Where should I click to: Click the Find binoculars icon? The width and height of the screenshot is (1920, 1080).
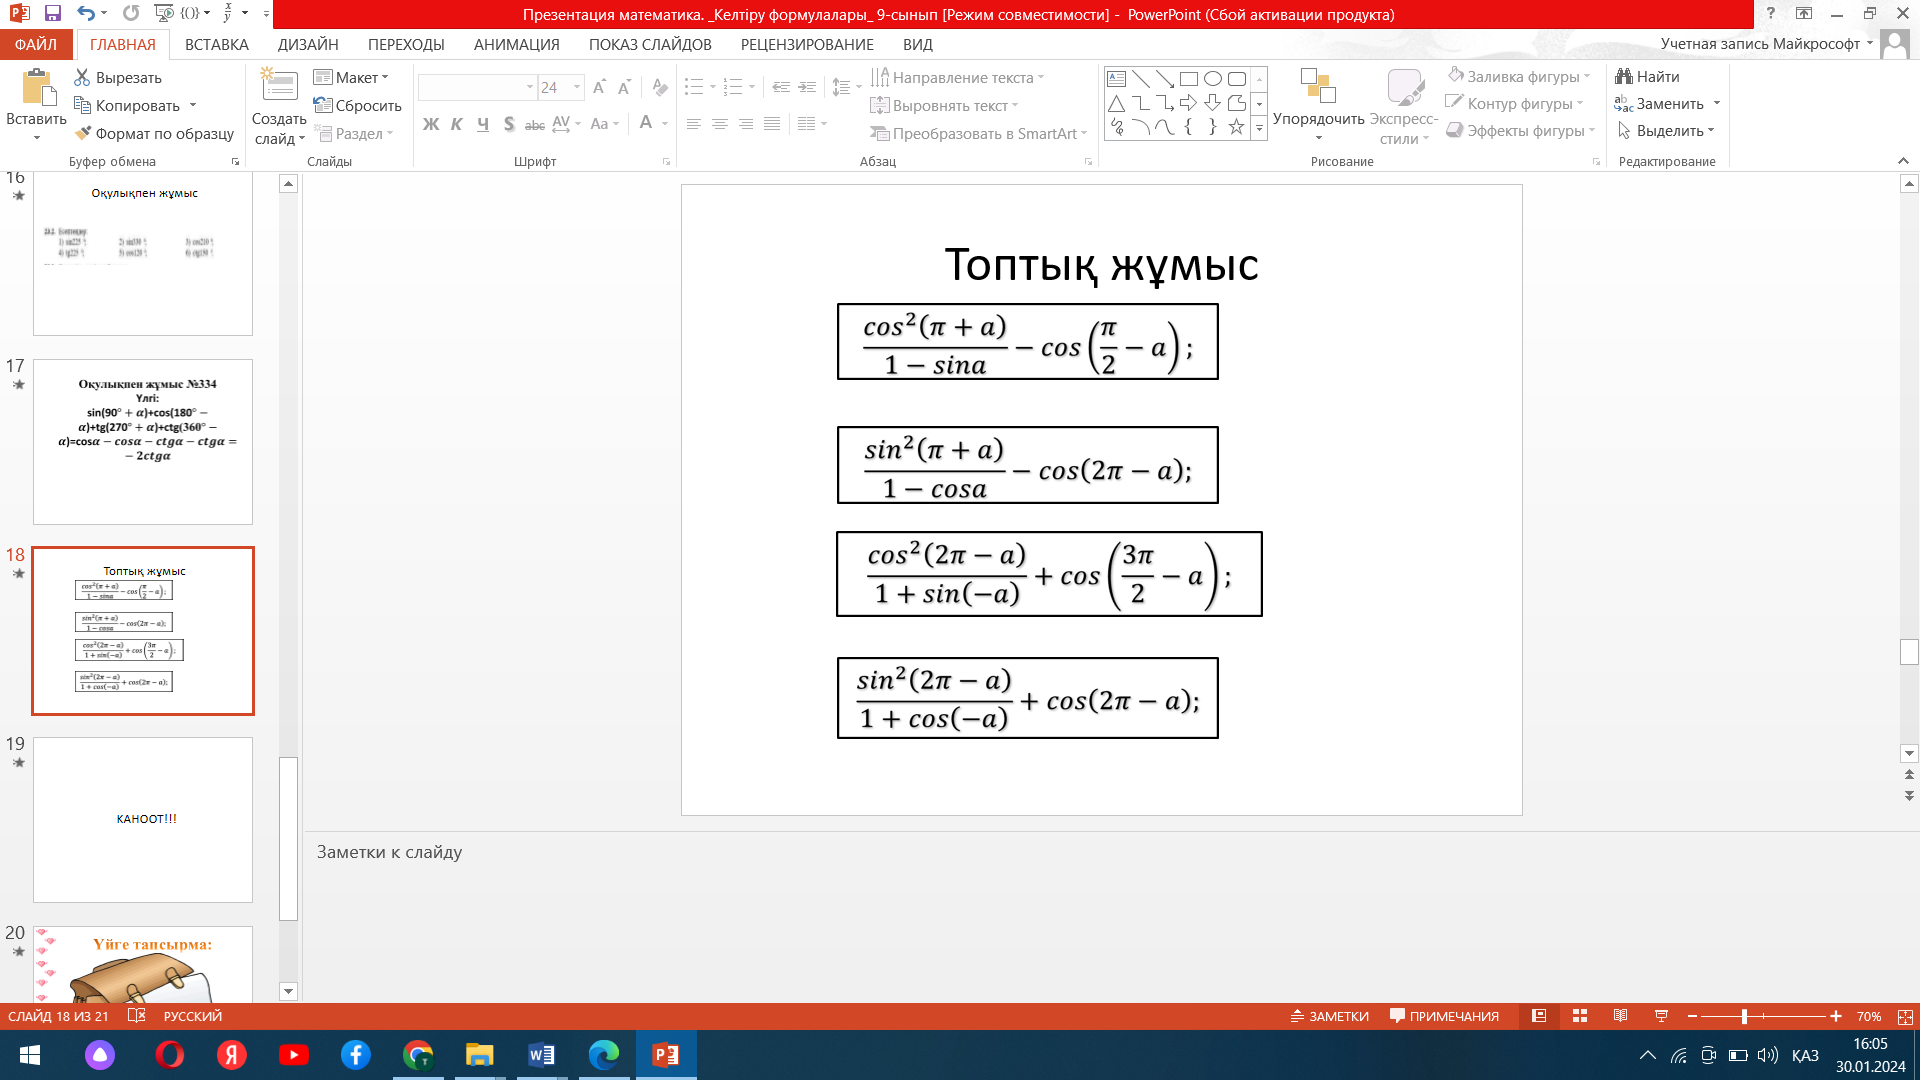pyautogui.click(x=1624, y=76)
